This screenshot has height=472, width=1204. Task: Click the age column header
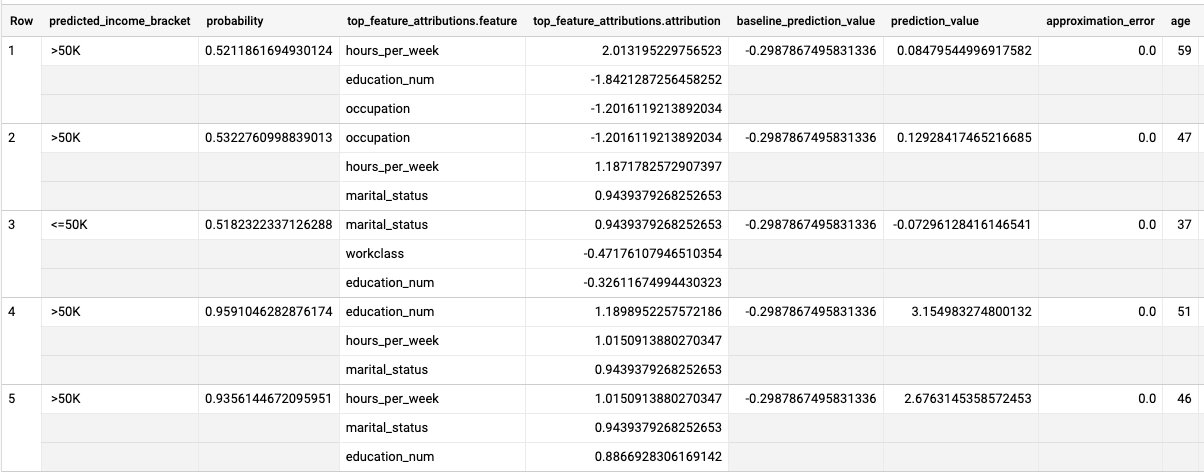1180,21
